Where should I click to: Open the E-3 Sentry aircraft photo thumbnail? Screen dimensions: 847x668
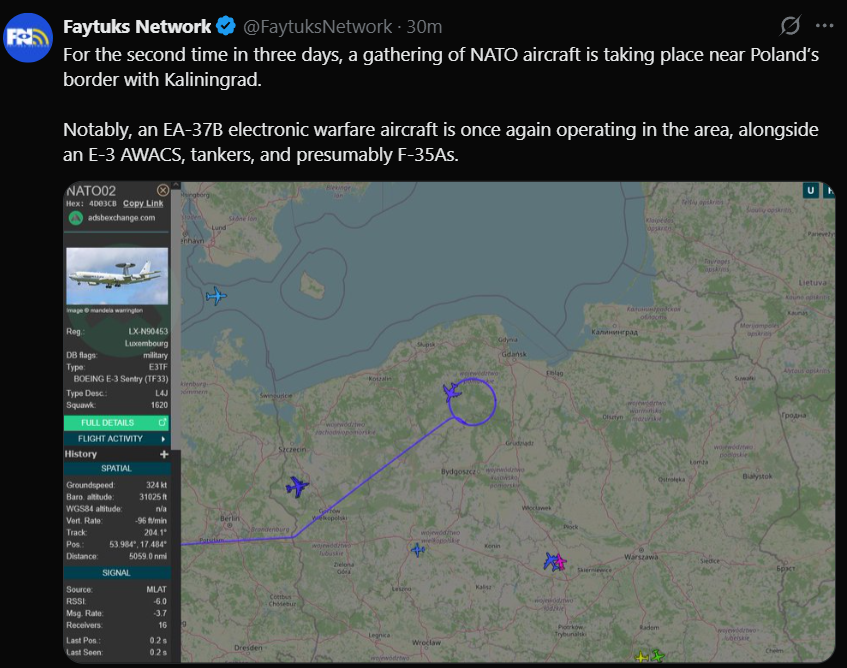click(117, 276)
